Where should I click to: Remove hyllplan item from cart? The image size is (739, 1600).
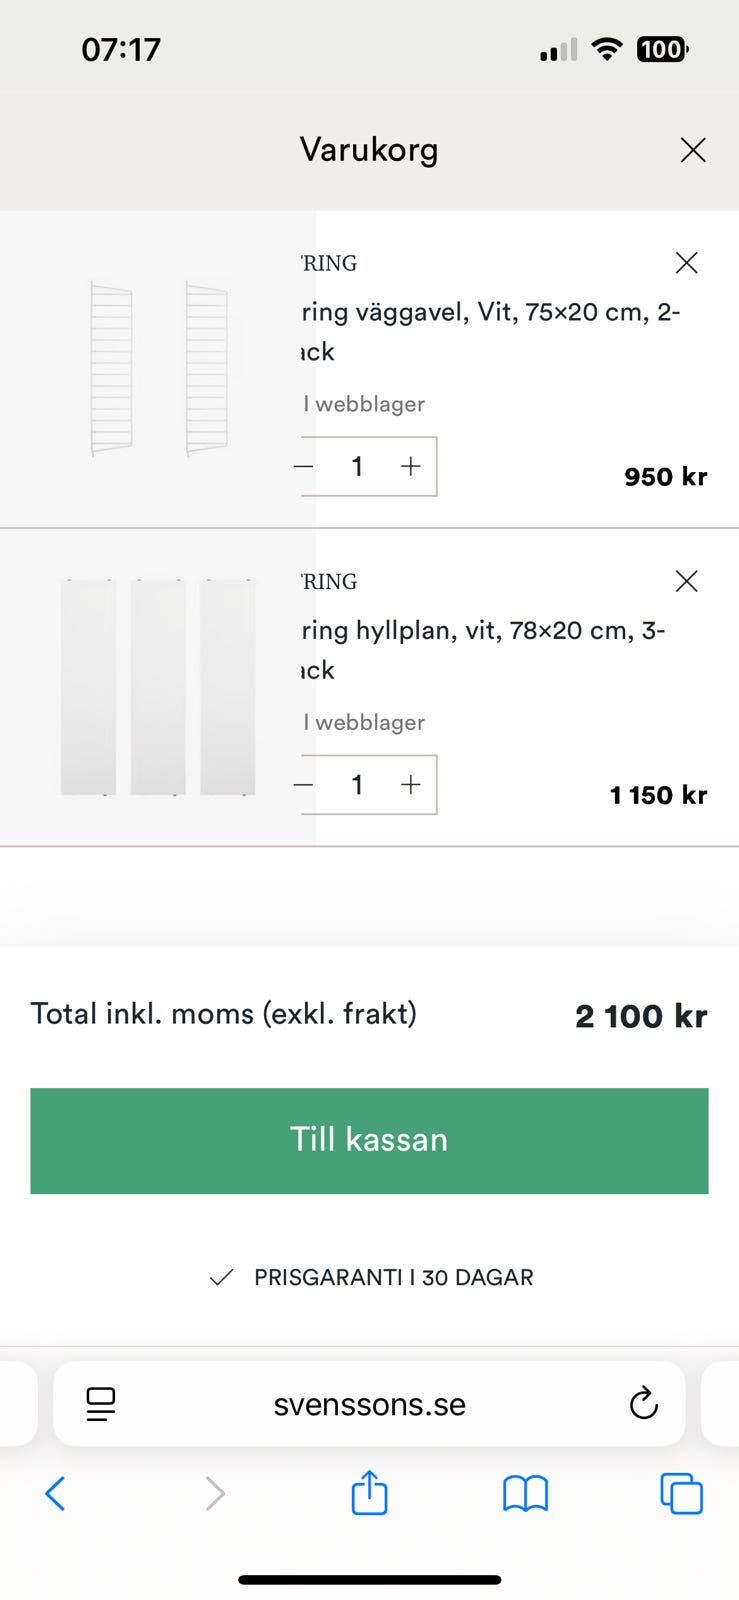pyautogui.click(x=686, y=581)
